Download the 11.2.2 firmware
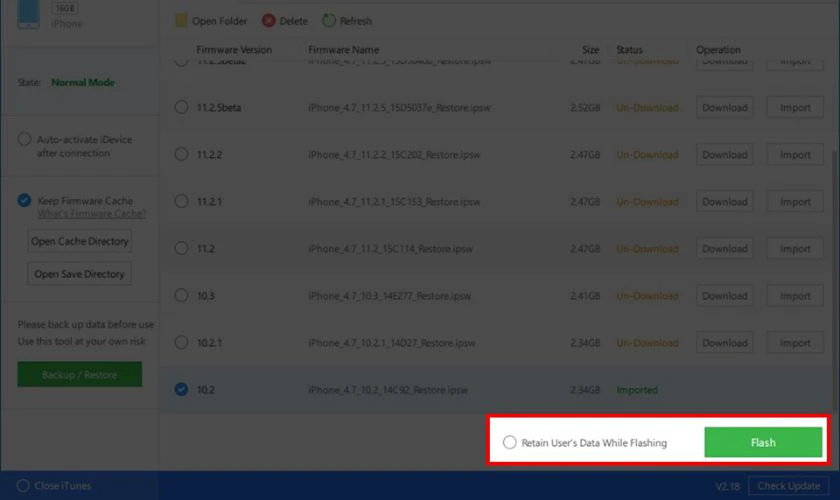Image resolution: width=840 pixels, height=500 pixels. 724,154
